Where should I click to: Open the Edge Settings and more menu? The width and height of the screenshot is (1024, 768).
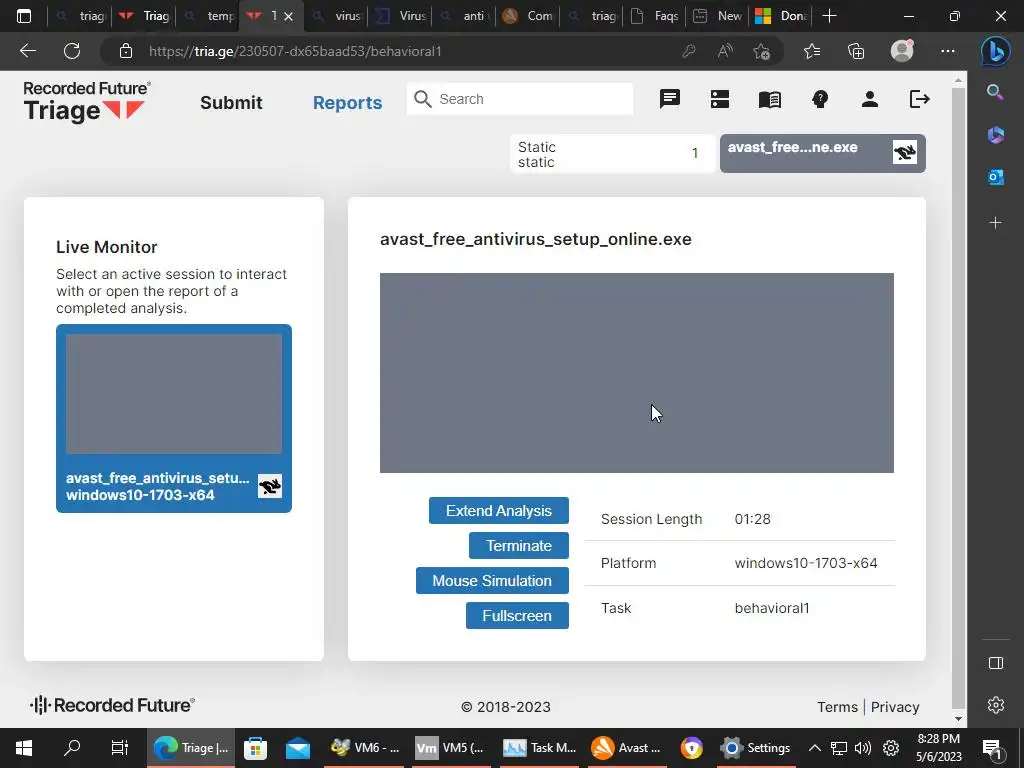pyautogui.click(x=948, y=51)
